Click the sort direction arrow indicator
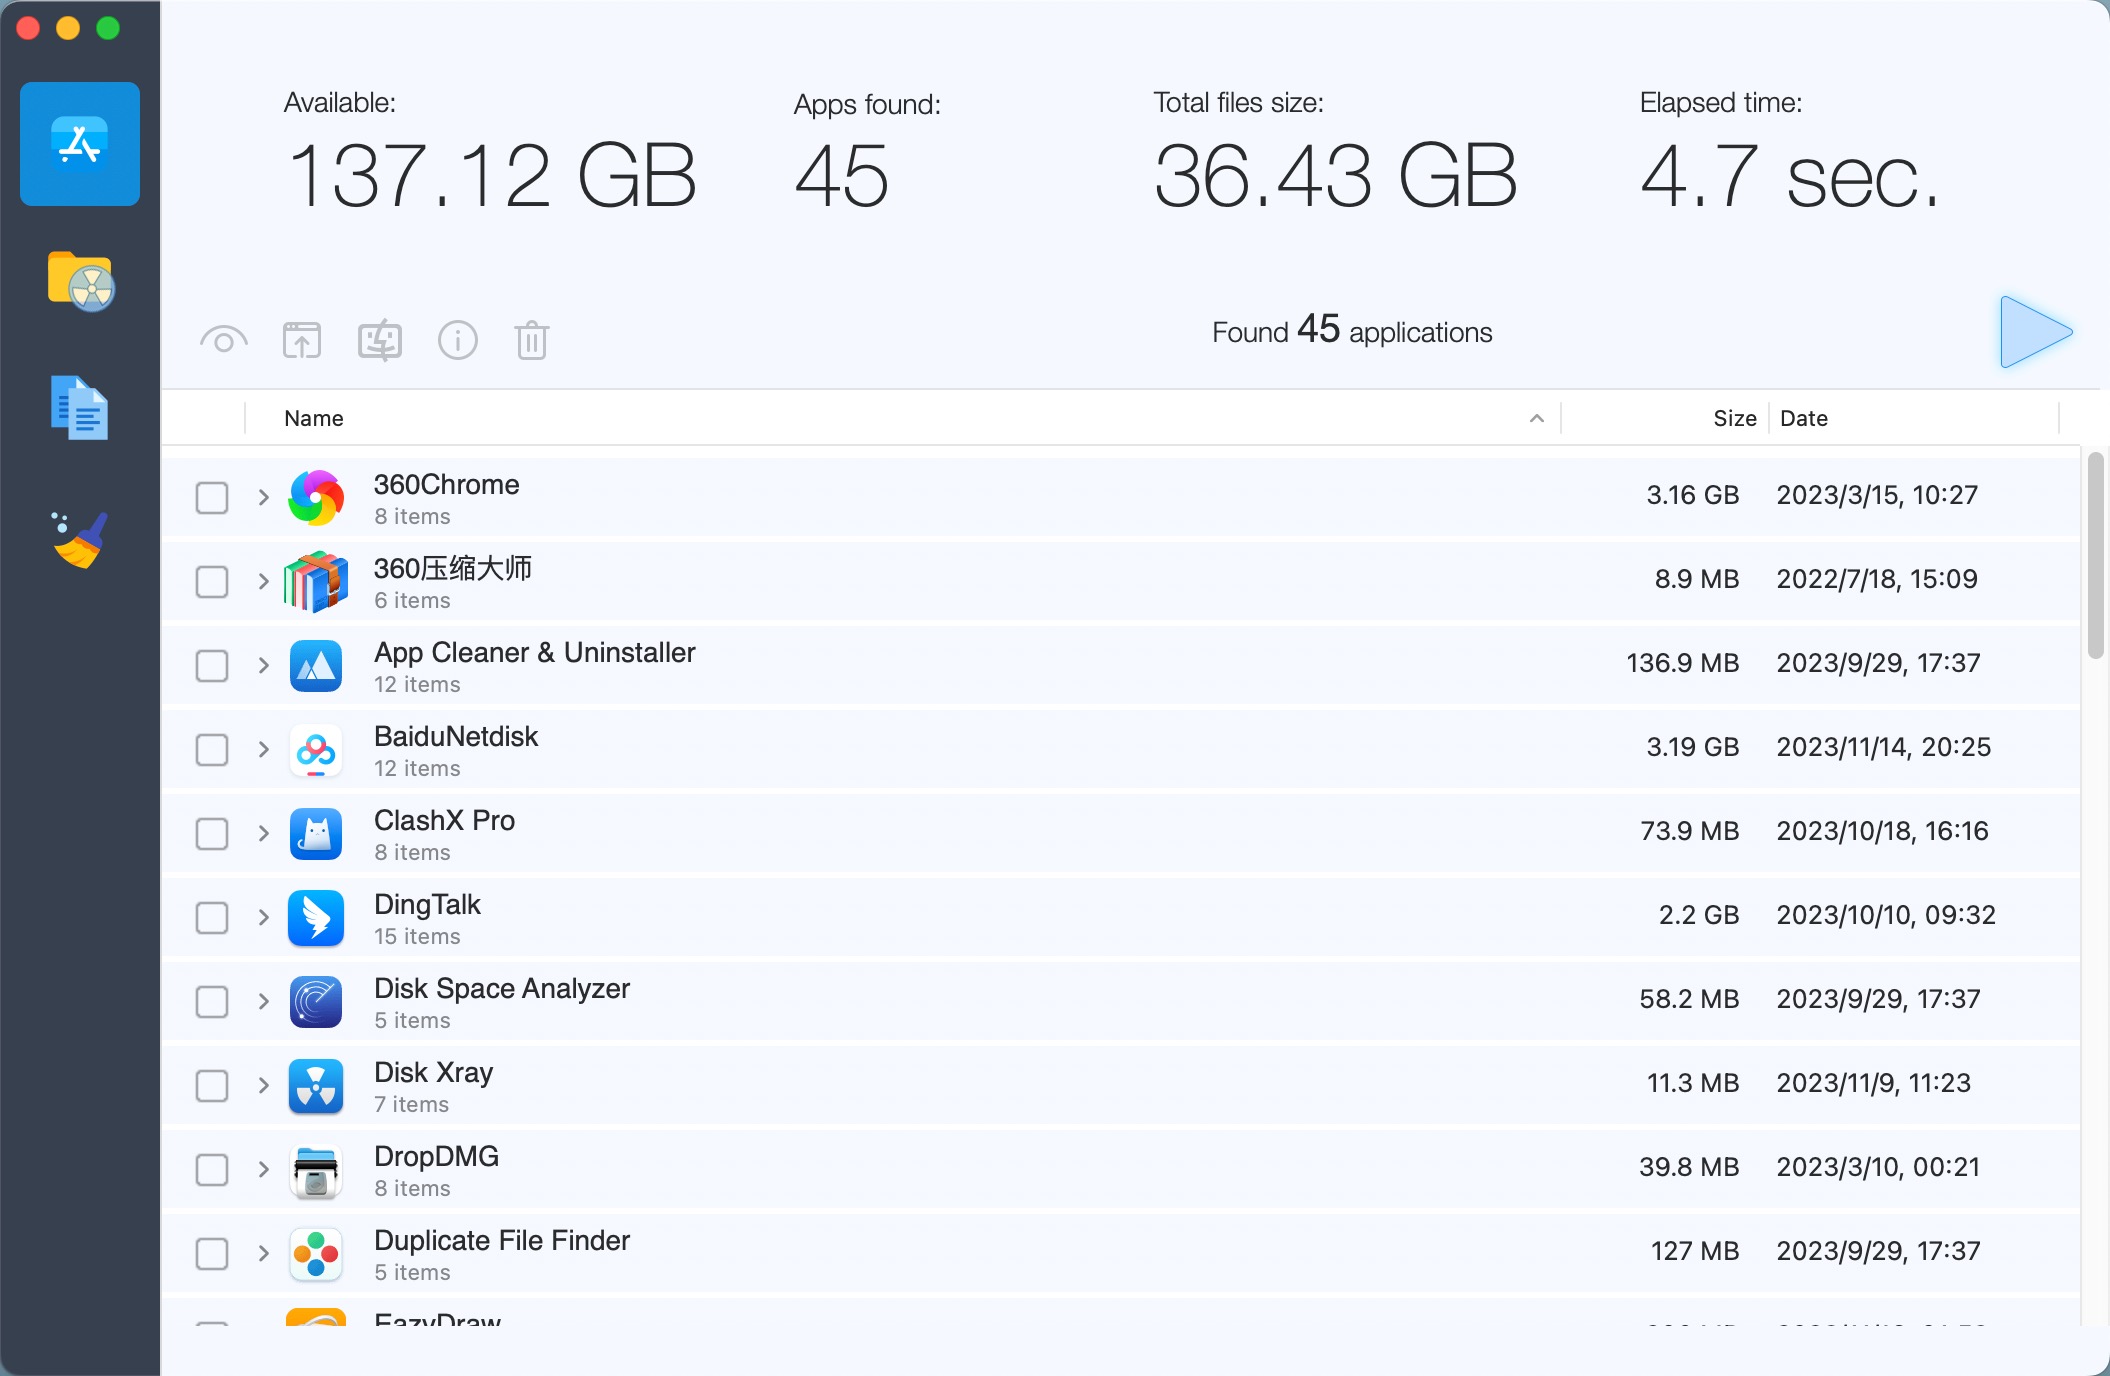Viewport: 2110px width, 1376px height. coord(1537,418)
